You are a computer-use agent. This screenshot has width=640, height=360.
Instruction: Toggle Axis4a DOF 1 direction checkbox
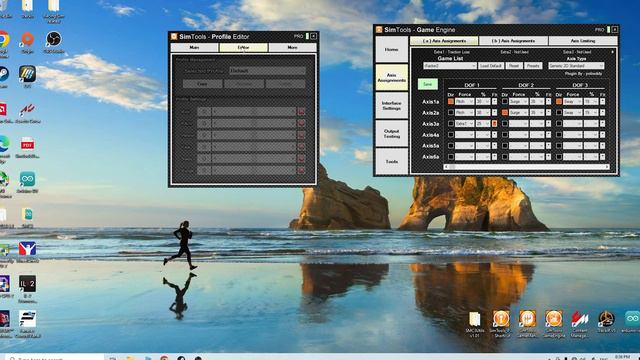pos(451,134)
